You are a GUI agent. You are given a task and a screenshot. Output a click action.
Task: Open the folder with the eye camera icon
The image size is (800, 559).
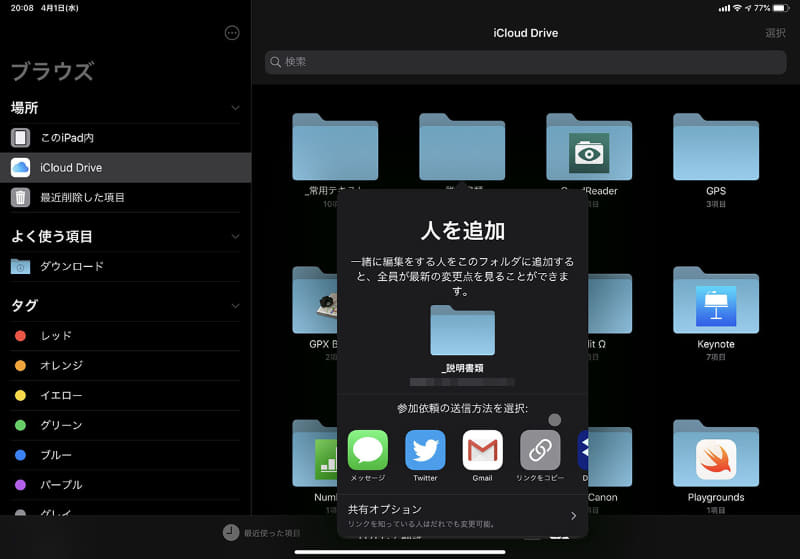point(589,147)
